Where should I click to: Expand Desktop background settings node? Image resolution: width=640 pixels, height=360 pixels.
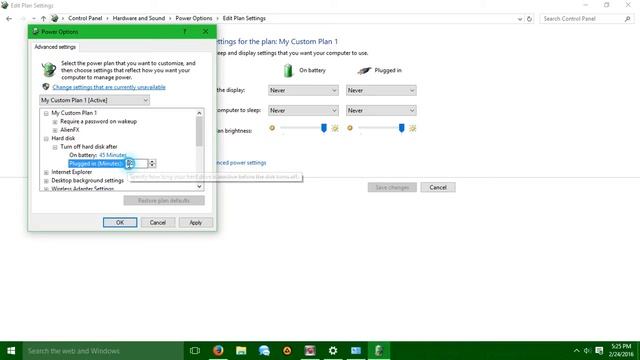click(46, 181)
